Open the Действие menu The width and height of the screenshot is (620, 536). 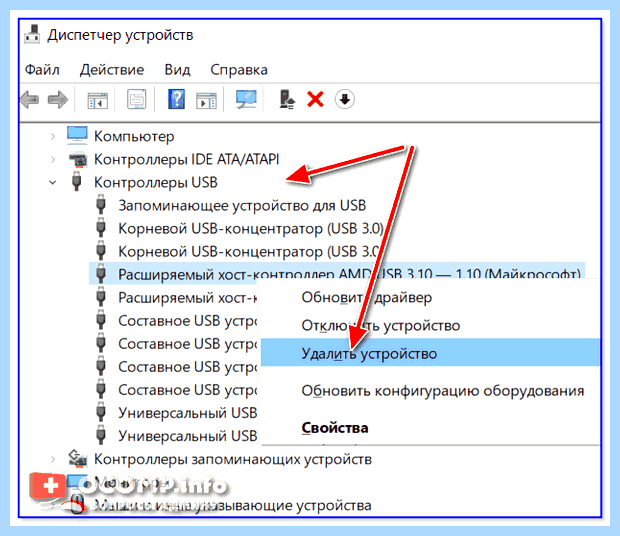[112, 70]
